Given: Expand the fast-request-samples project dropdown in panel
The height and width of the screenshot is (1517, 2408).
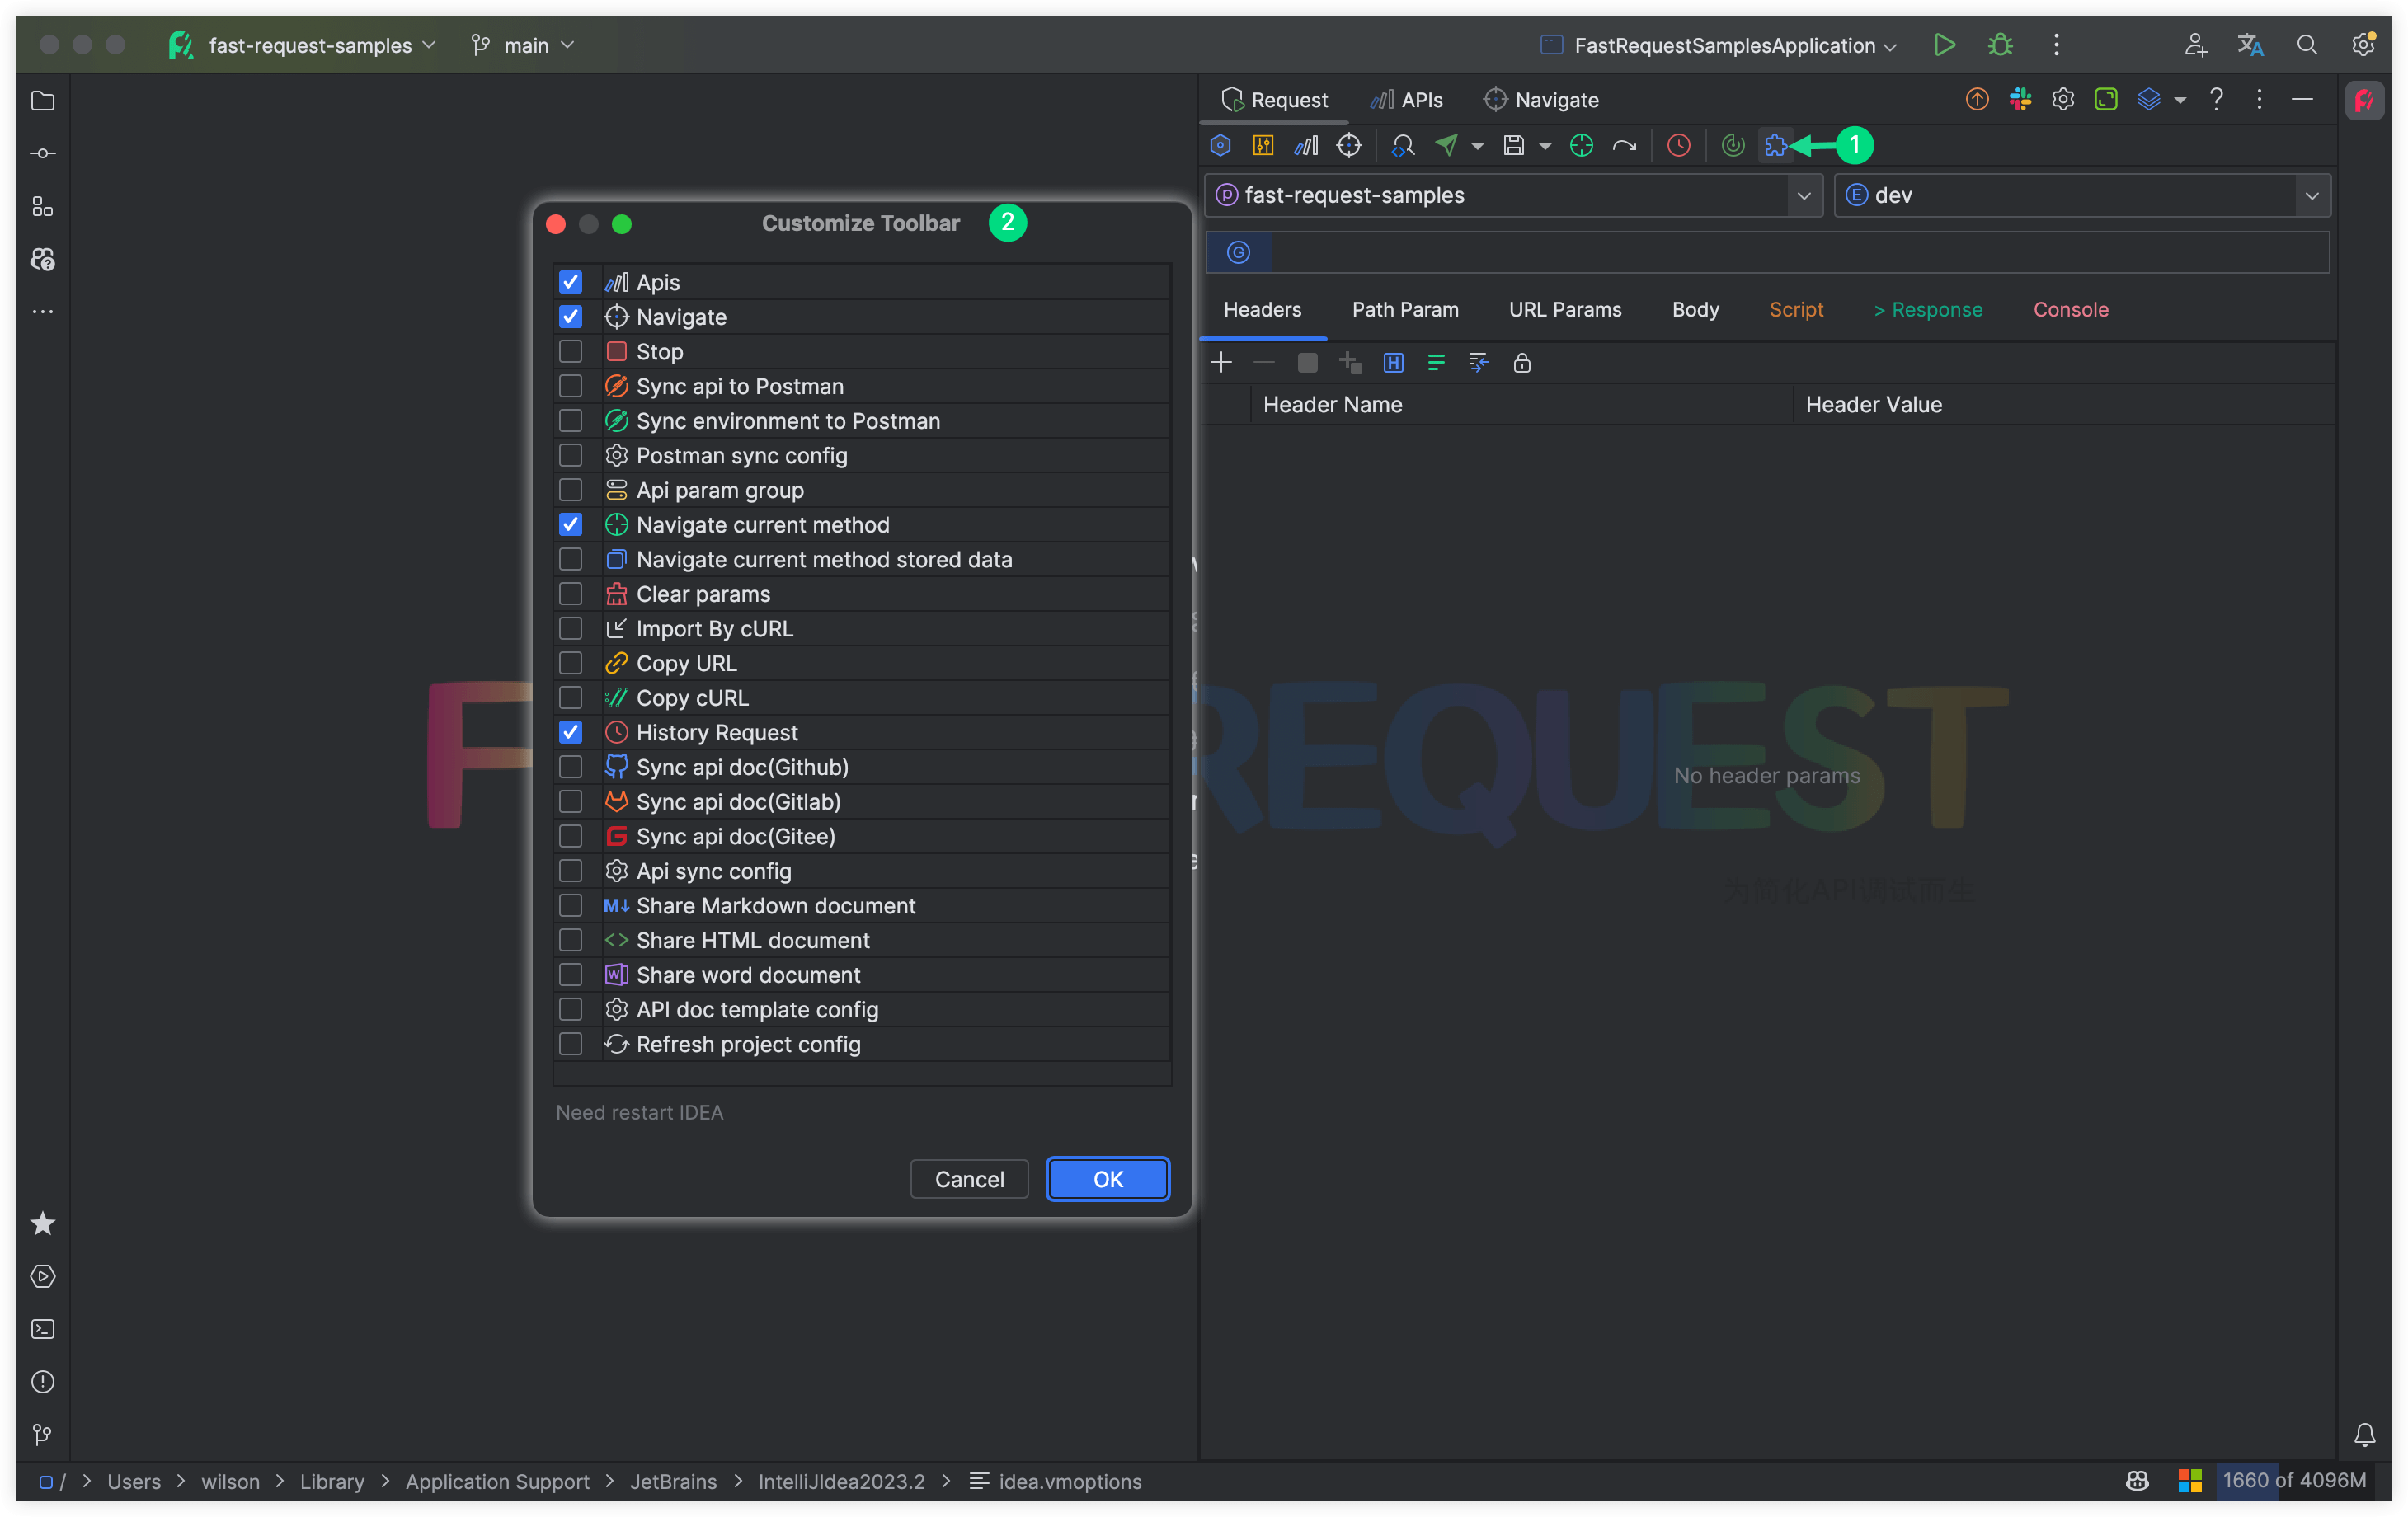Looking at the screenshot, I should tap(1803, 196).
